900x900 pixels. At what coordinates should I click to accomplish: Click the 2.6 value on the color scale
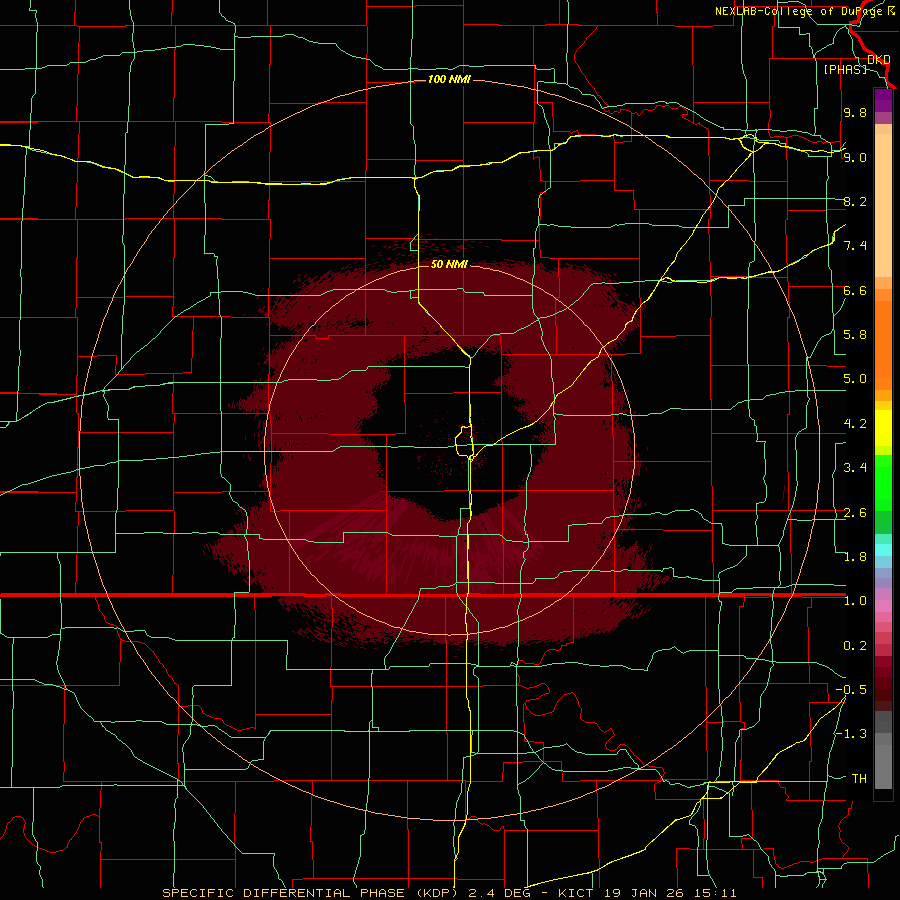(855, 513)
